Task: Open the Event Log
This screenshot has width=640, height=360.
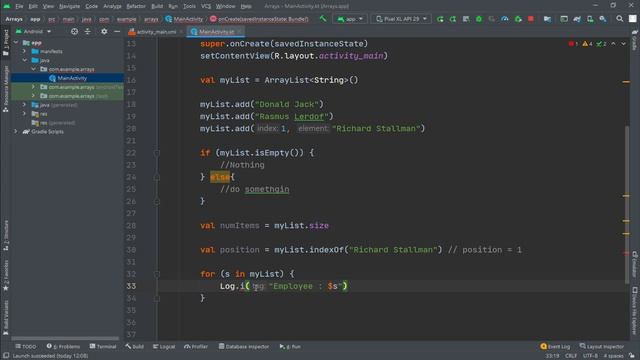Action: [x=555, y=347]
